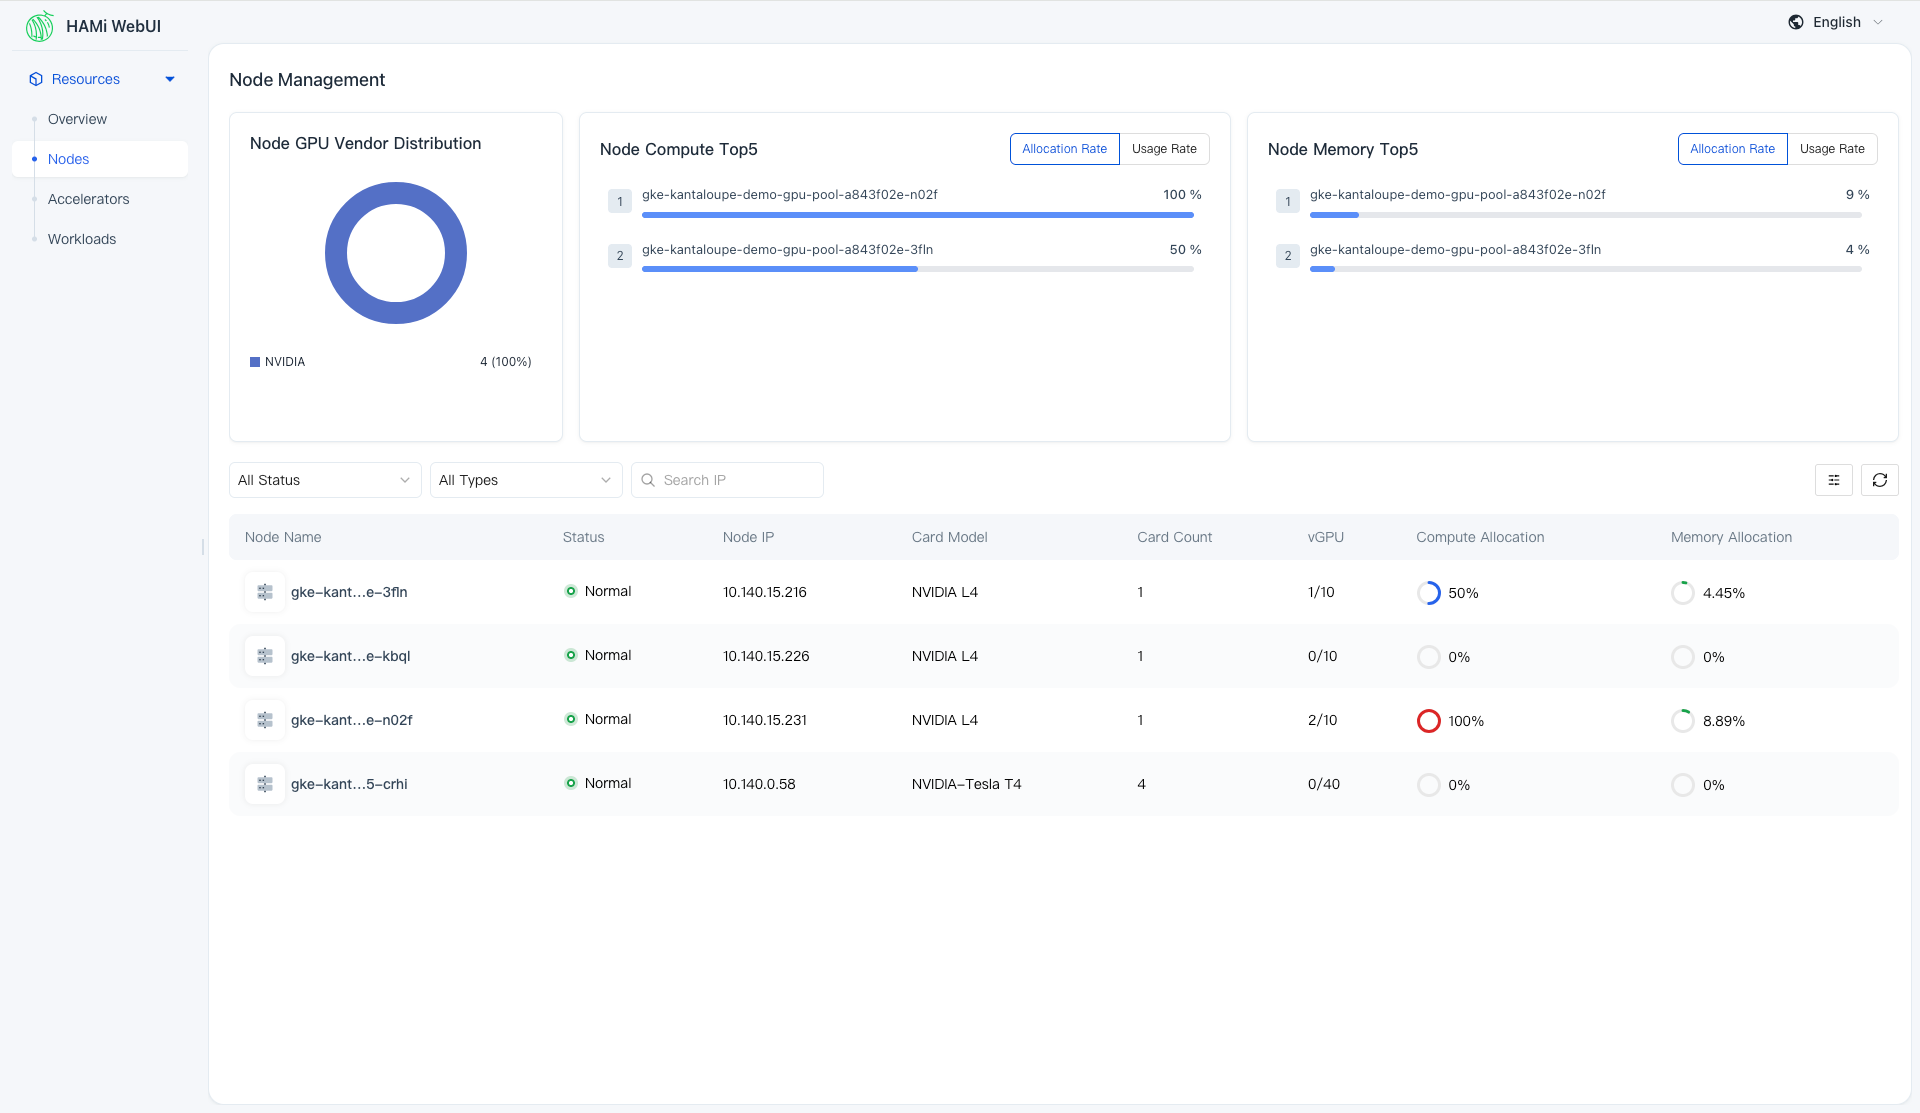Click the HAMi WebUI logo icon

[40, 26]
